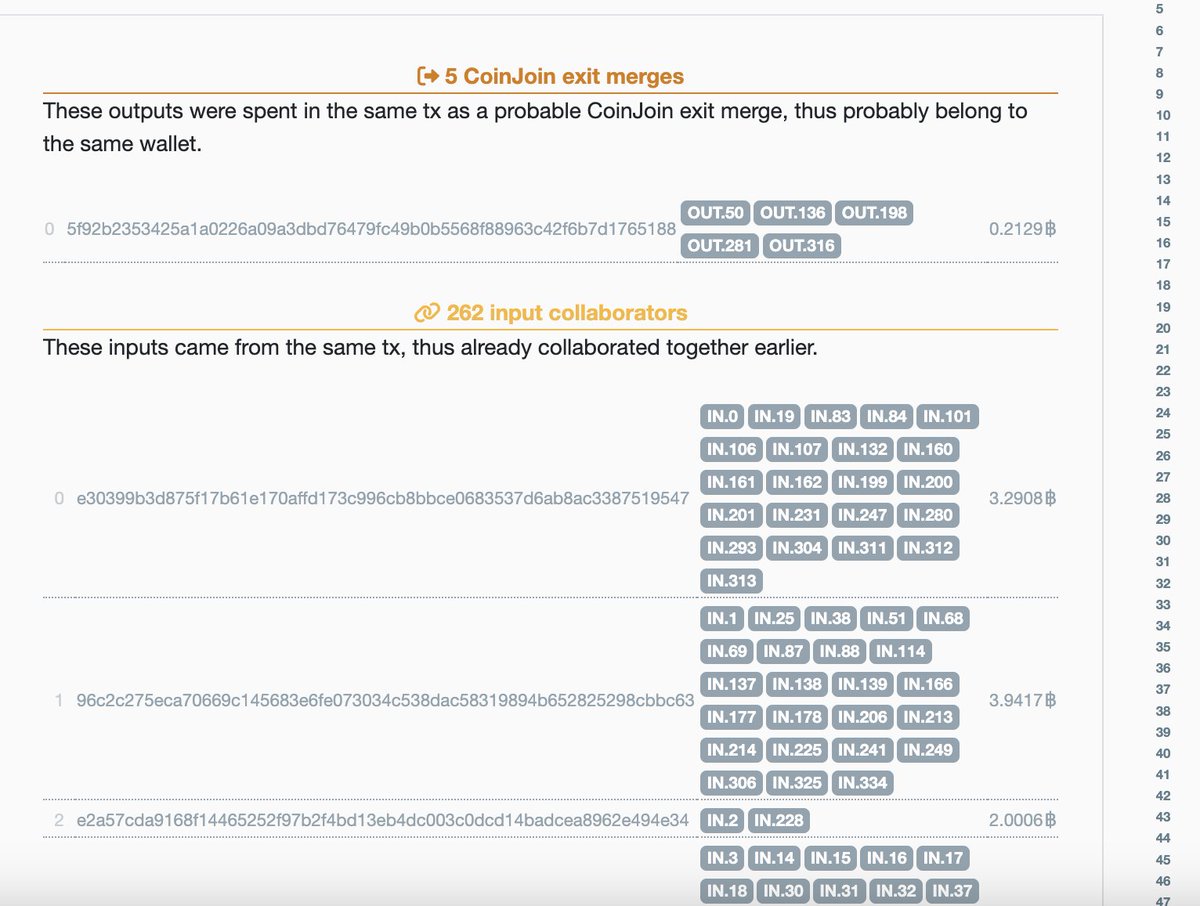This screenshot has height=906, width=1200.
Task: Click the IN.101 input tag
Action: click(948, 417)
